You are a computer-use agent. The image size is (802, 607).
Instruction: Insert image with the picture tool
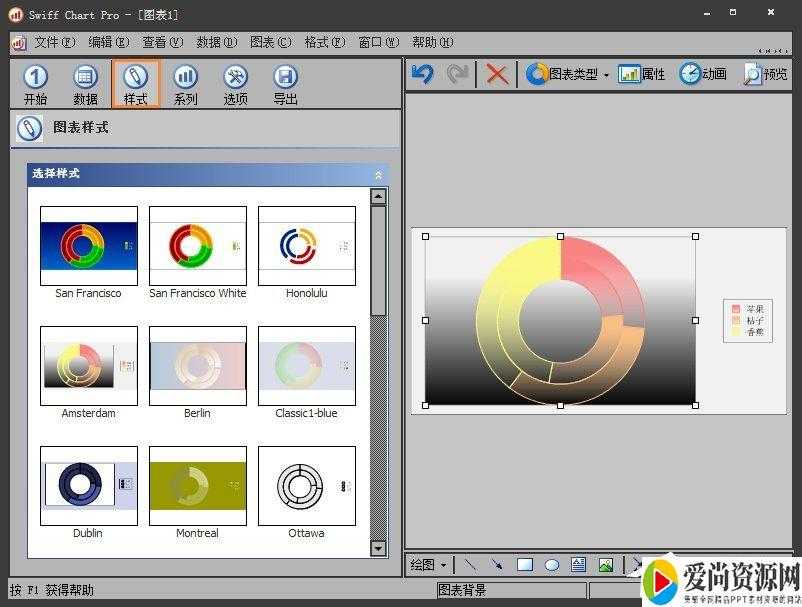(605, 565)
